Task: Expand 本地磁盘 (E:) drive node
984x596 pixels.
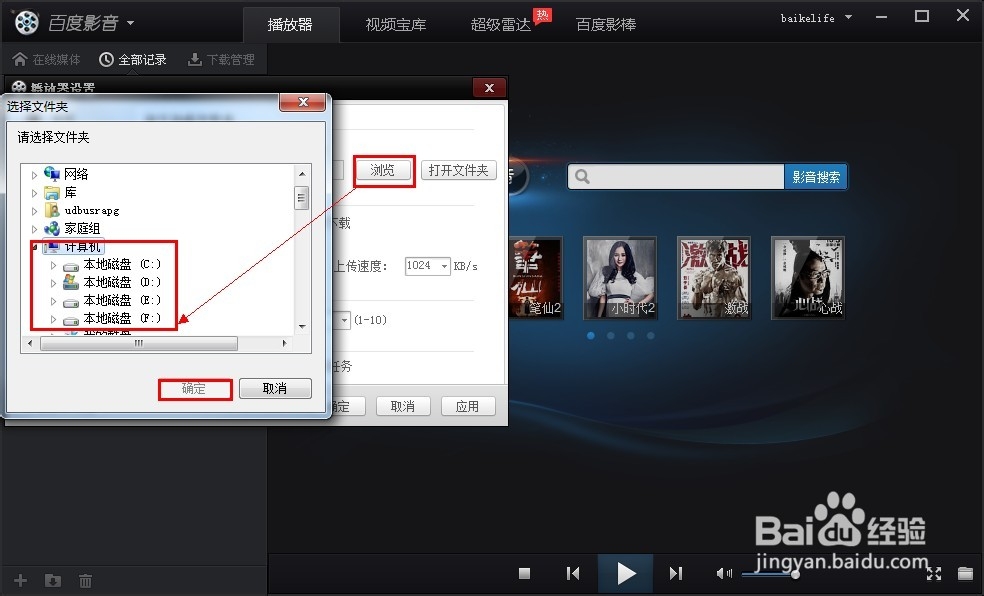Action: click(53, 302)
